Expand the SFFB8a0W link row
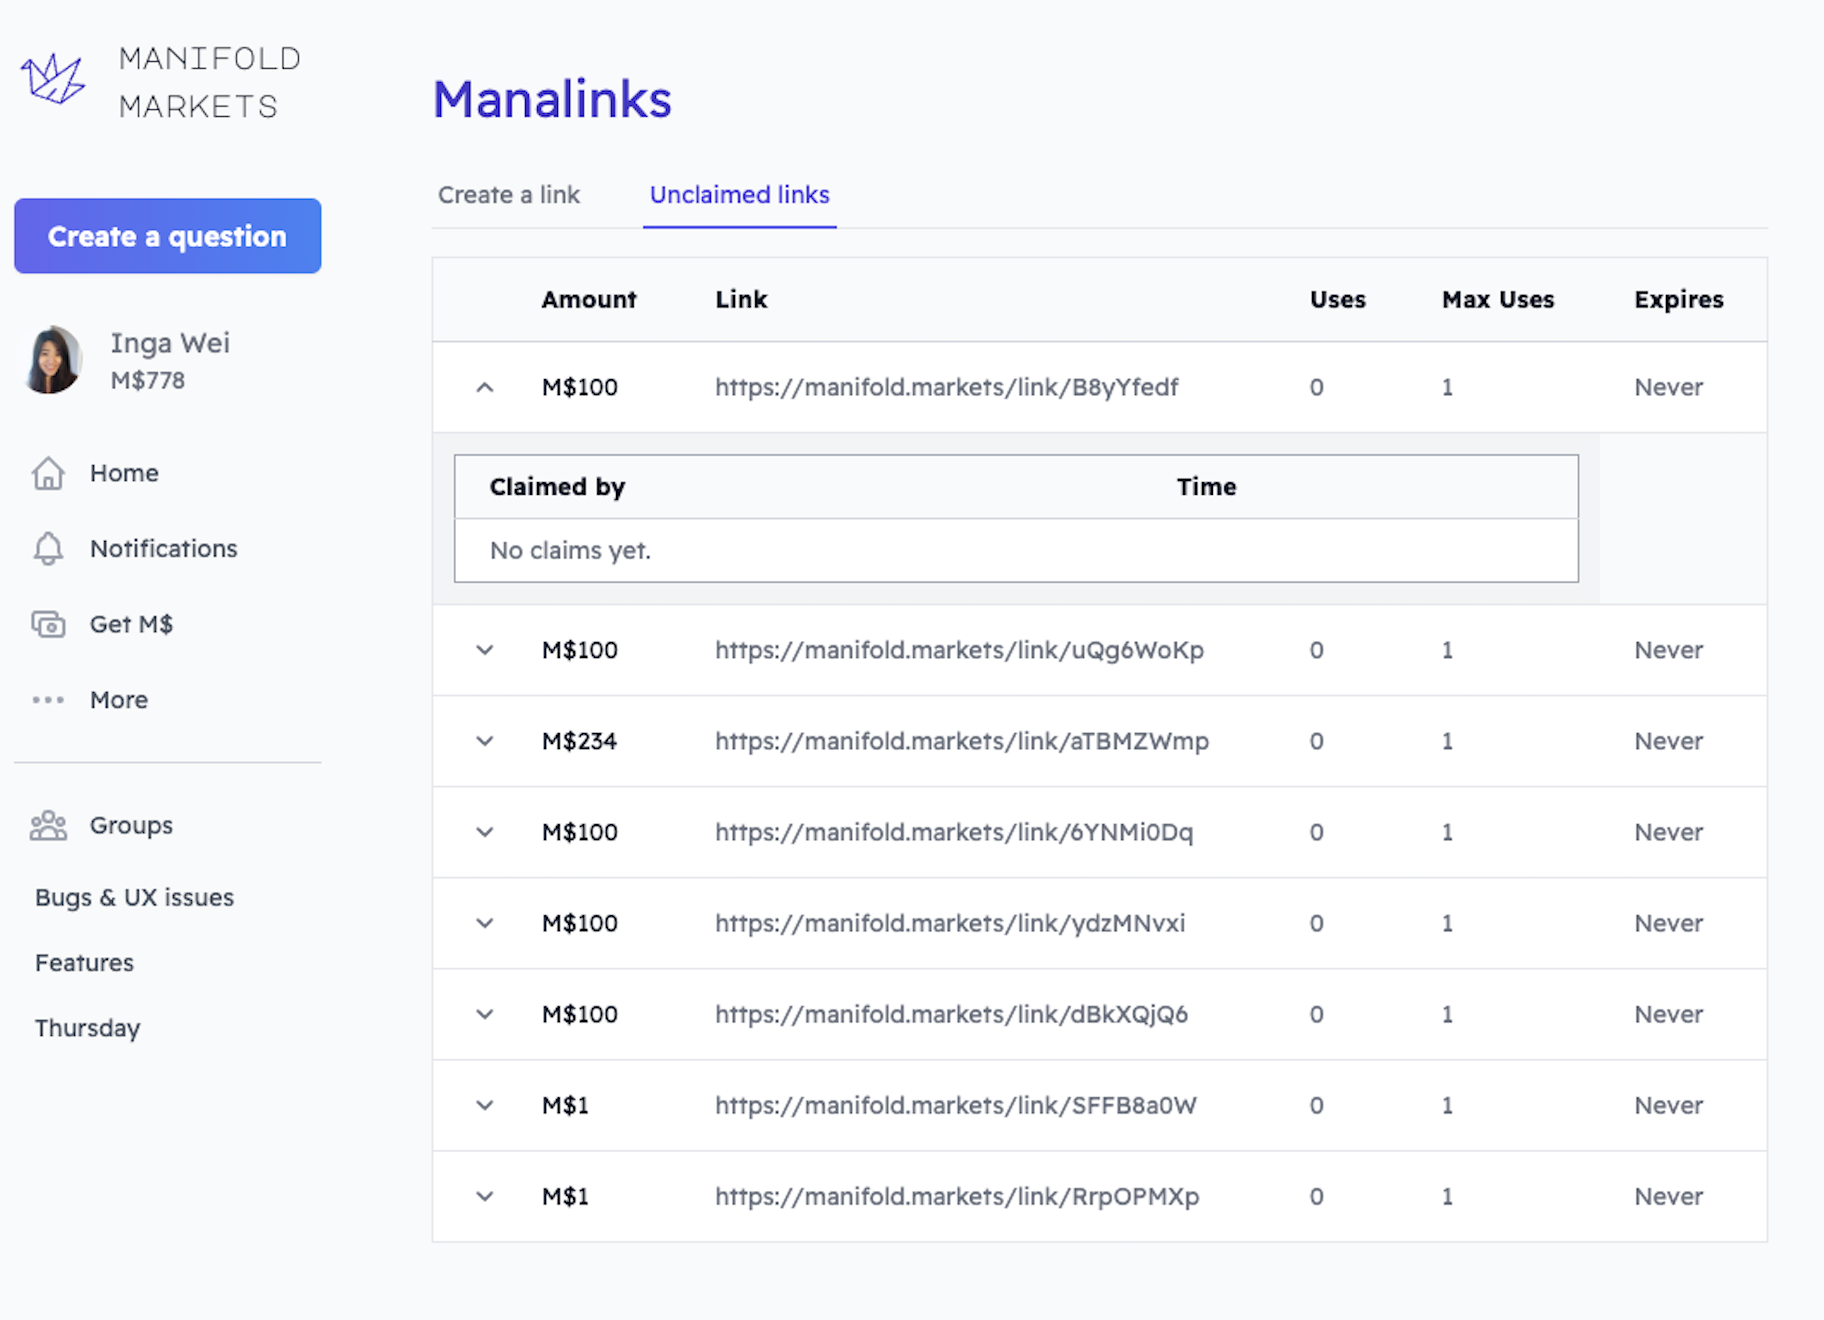Image resolution: width=1824 pixels, height=1320 pixels. tap(485, 1105)
